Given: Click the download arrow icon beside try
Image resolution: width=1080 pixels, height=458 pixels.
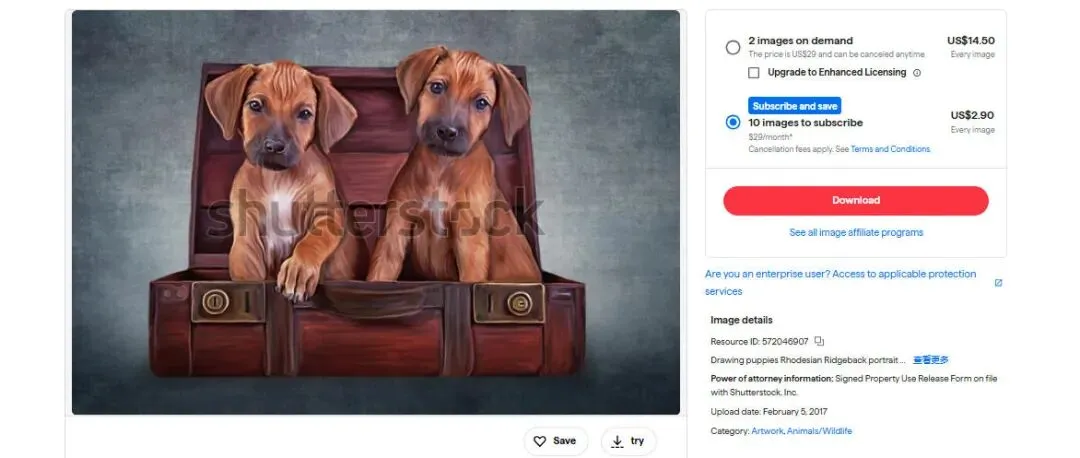Looking at the screenshot, I should 617,441.
